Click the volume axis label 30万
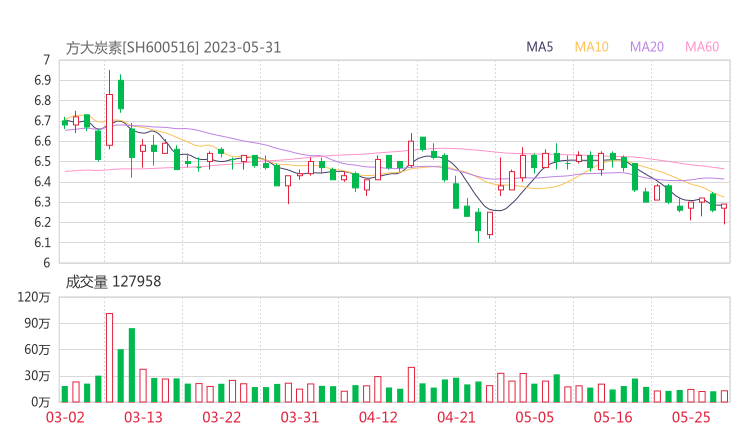 [x=37, y=376]
